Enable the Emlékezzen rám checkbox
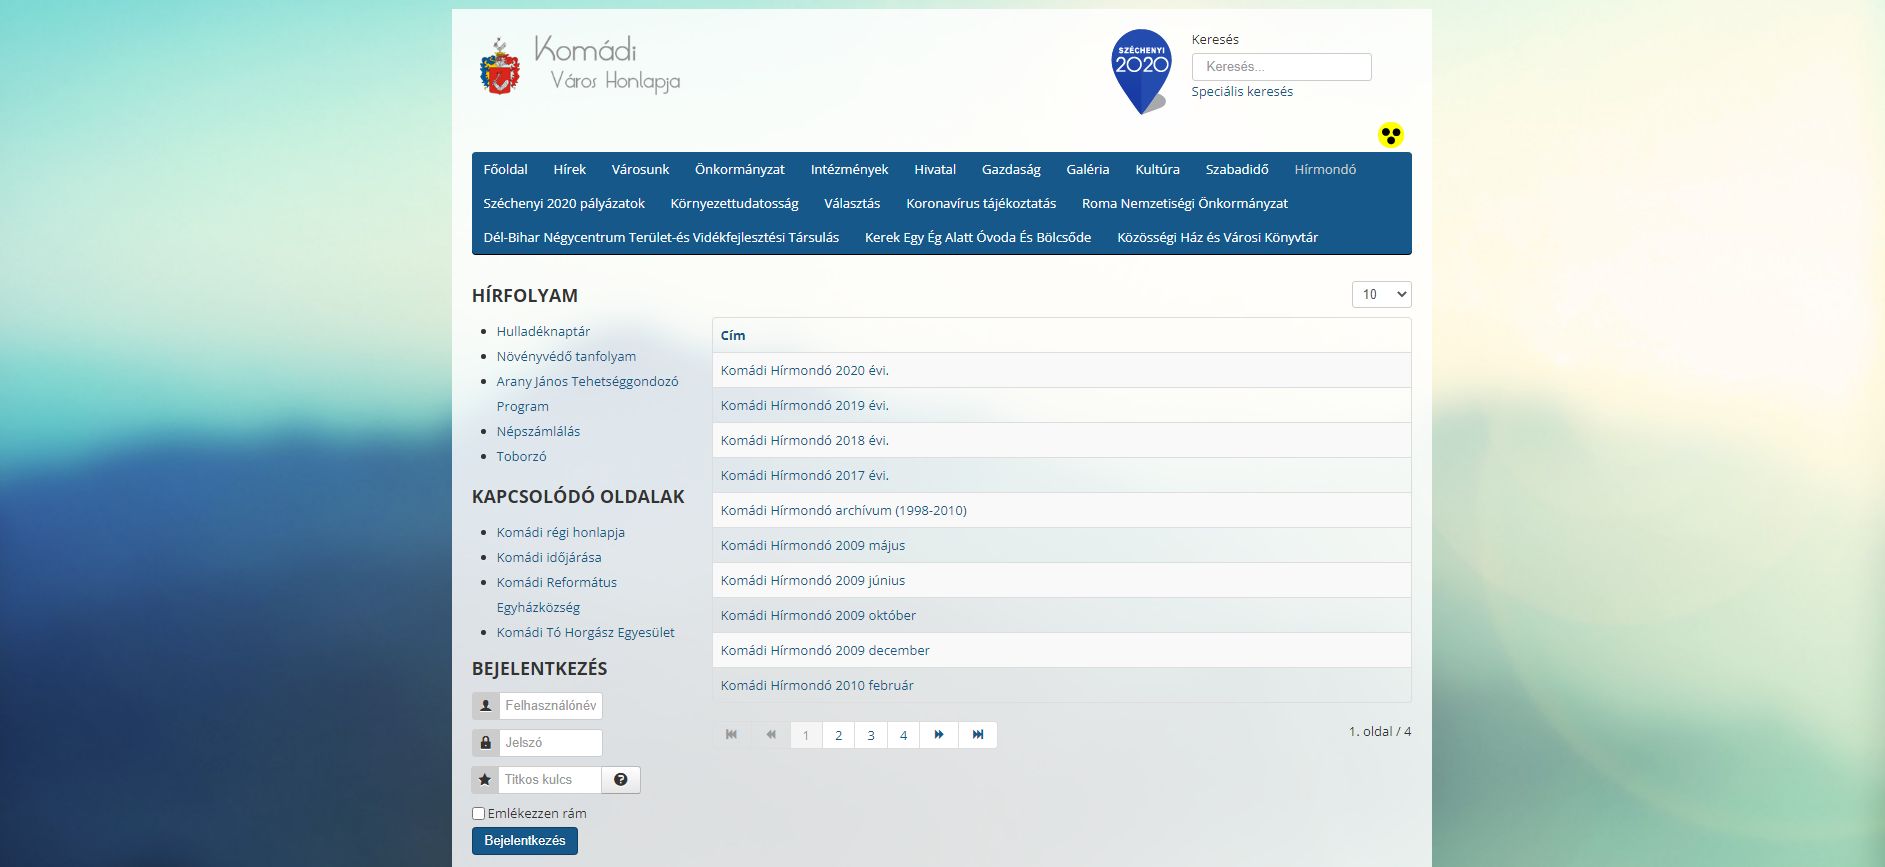Viewport: 1885px width, 867px height. (x=478, y=814)
